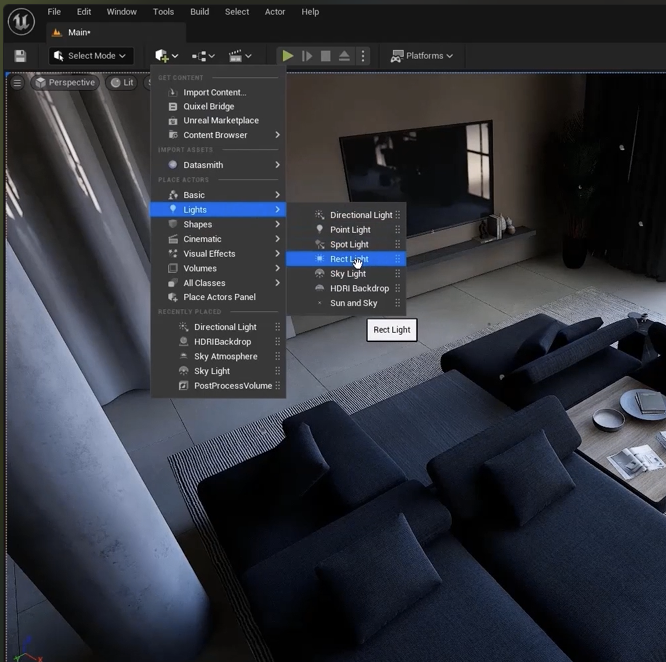
Task: Expand Content Browser submenu
Action: click(x=218, y=135)
